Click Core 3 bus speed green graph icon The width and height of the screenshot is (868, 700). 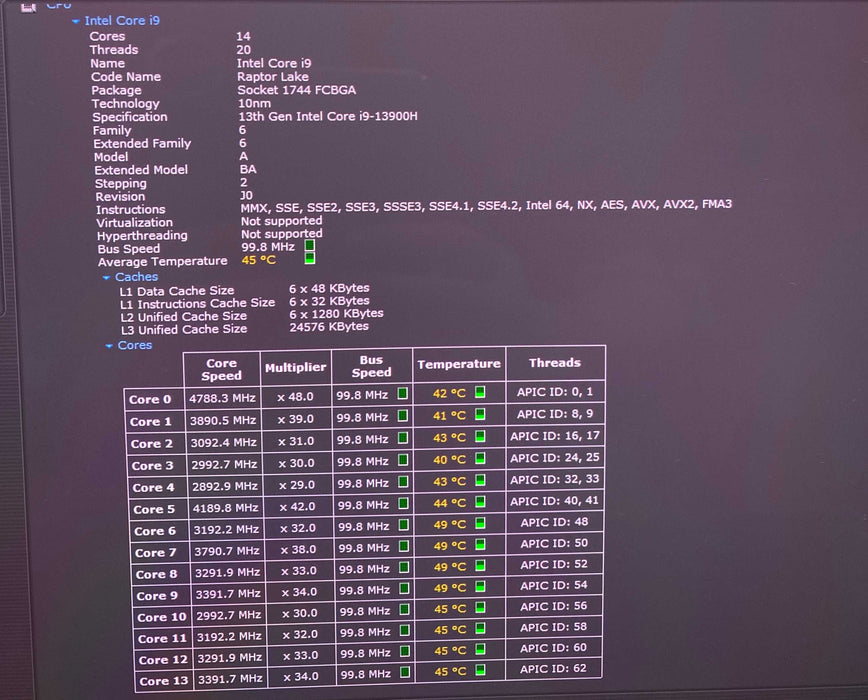click(x=403, y=460)
